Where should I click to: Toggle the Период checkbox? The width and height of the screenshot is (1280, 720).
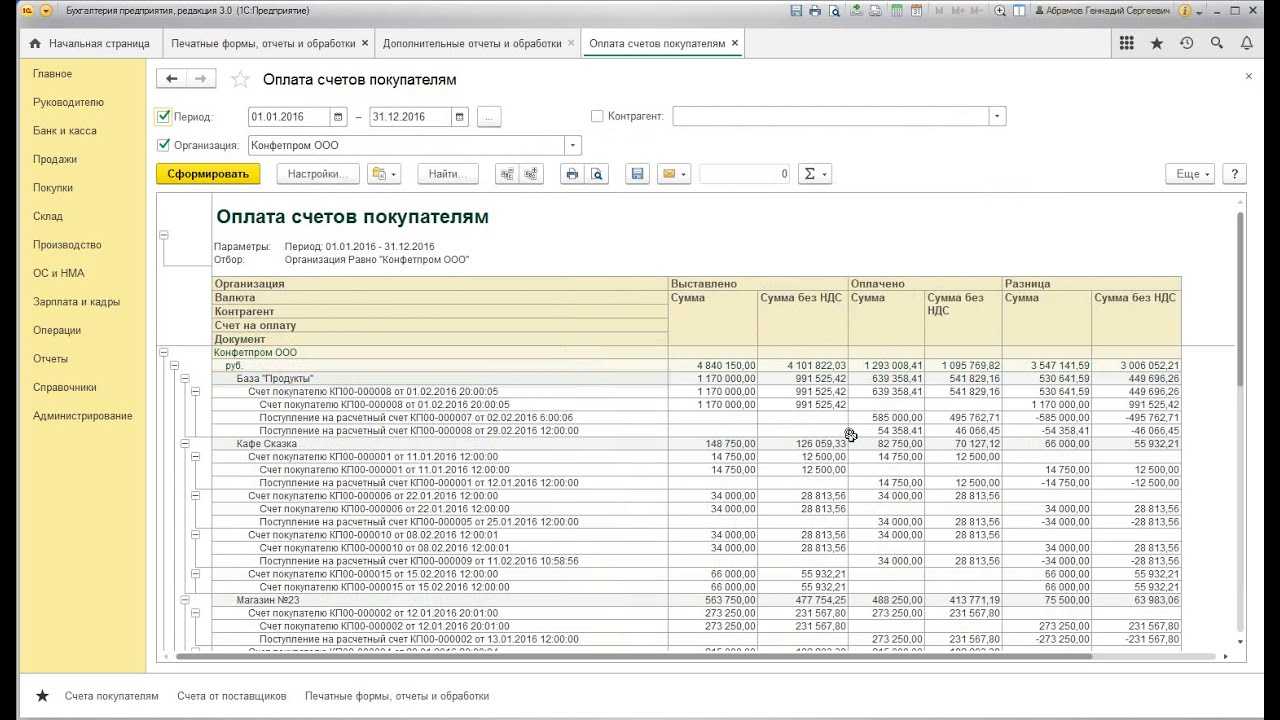point(165,117)
